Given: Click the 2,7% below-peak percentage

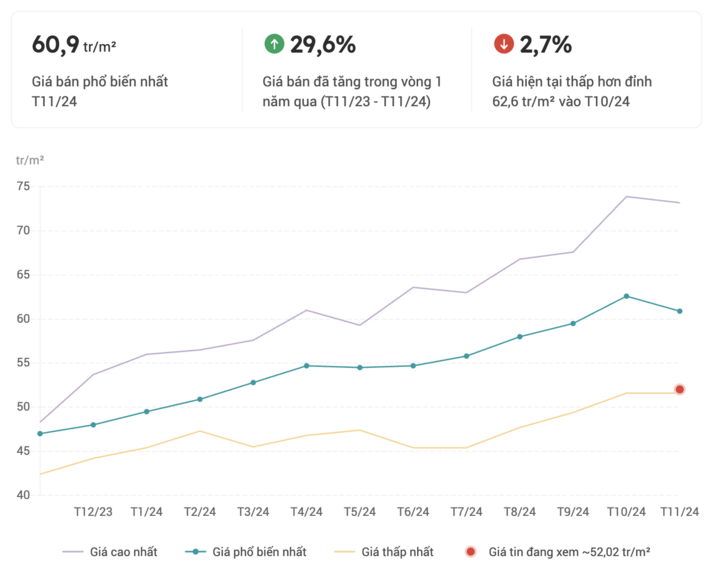Looking at the screenshot, I should pos(546,44).
